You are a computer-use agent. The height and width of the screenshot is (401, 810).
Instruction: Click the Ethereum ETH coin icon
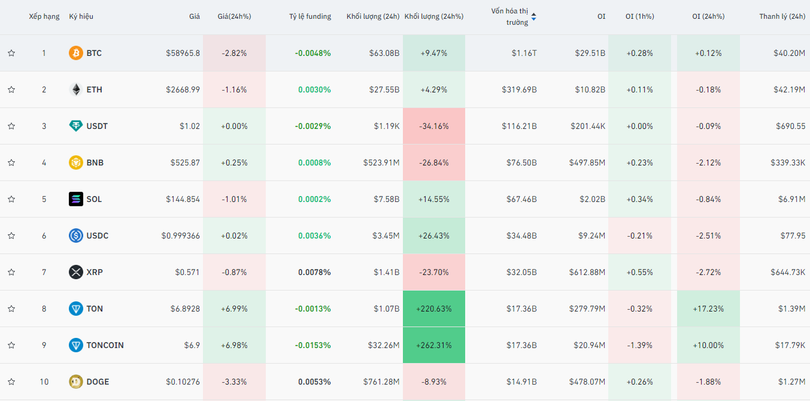(76, 90)
